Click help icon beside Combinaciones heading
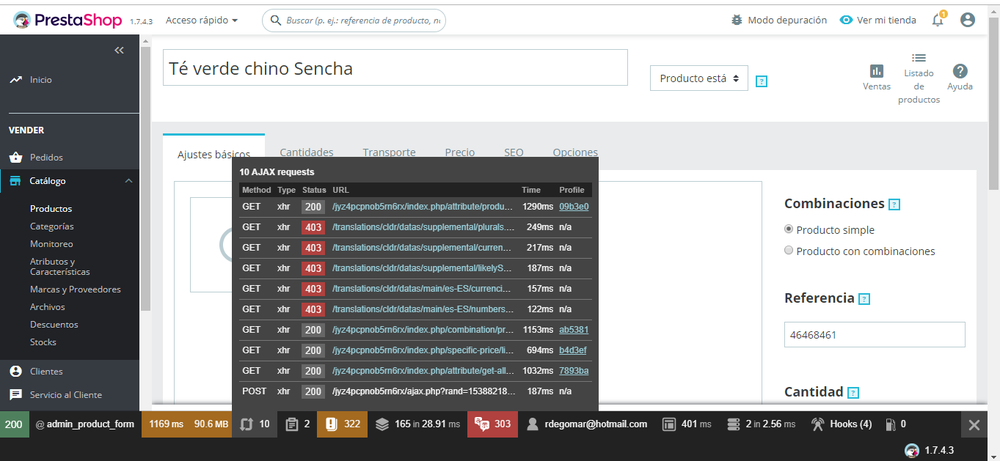Screen dimensions: 1000x461 click(x=894, y=205)
